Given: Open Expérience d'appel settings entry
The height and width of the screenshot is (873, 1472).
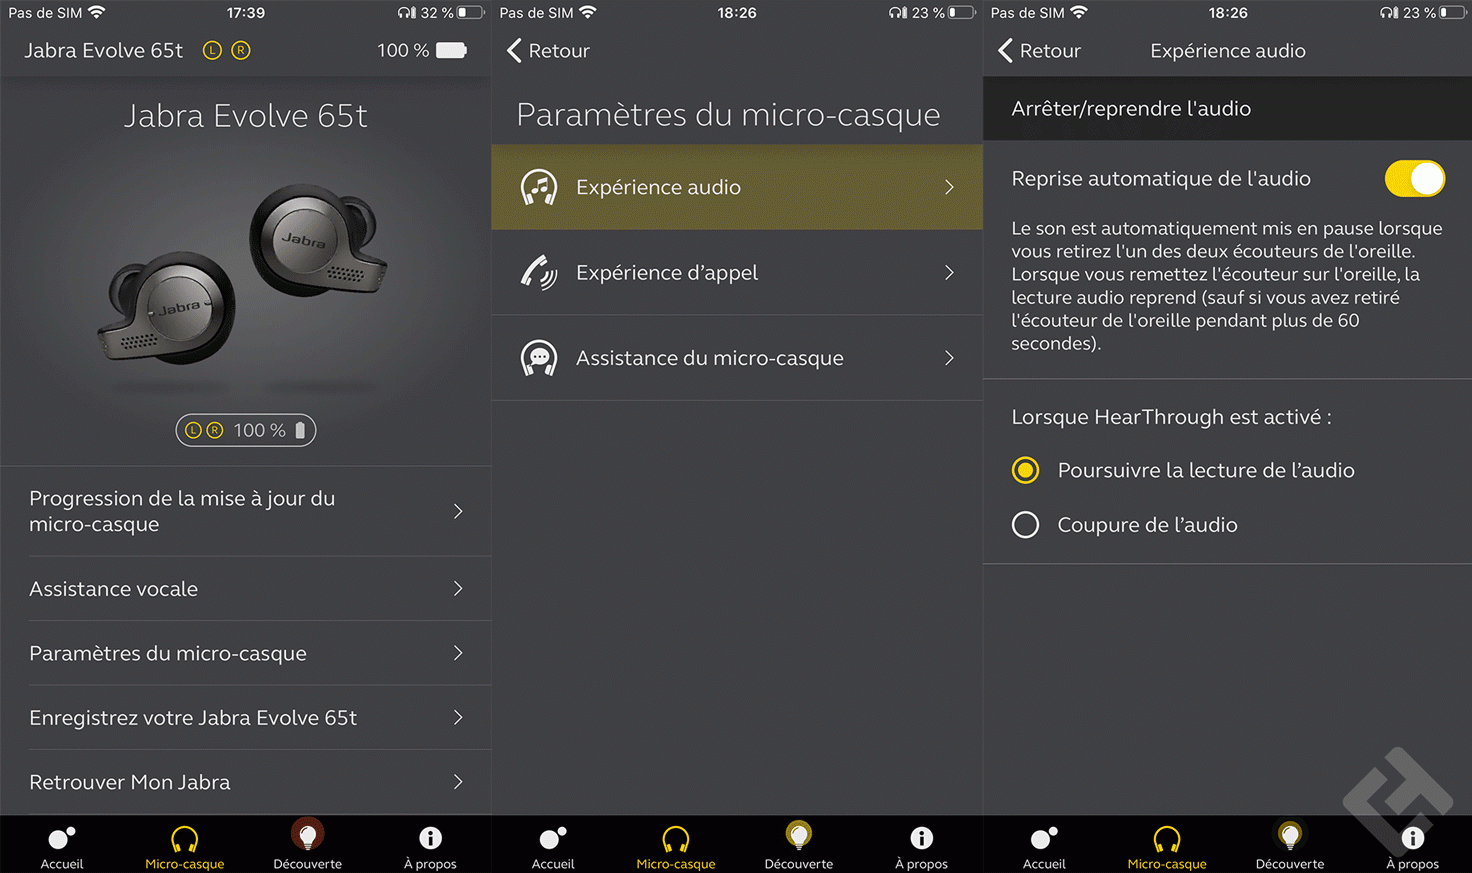Looking at the screenshot, I should (737, 272).
